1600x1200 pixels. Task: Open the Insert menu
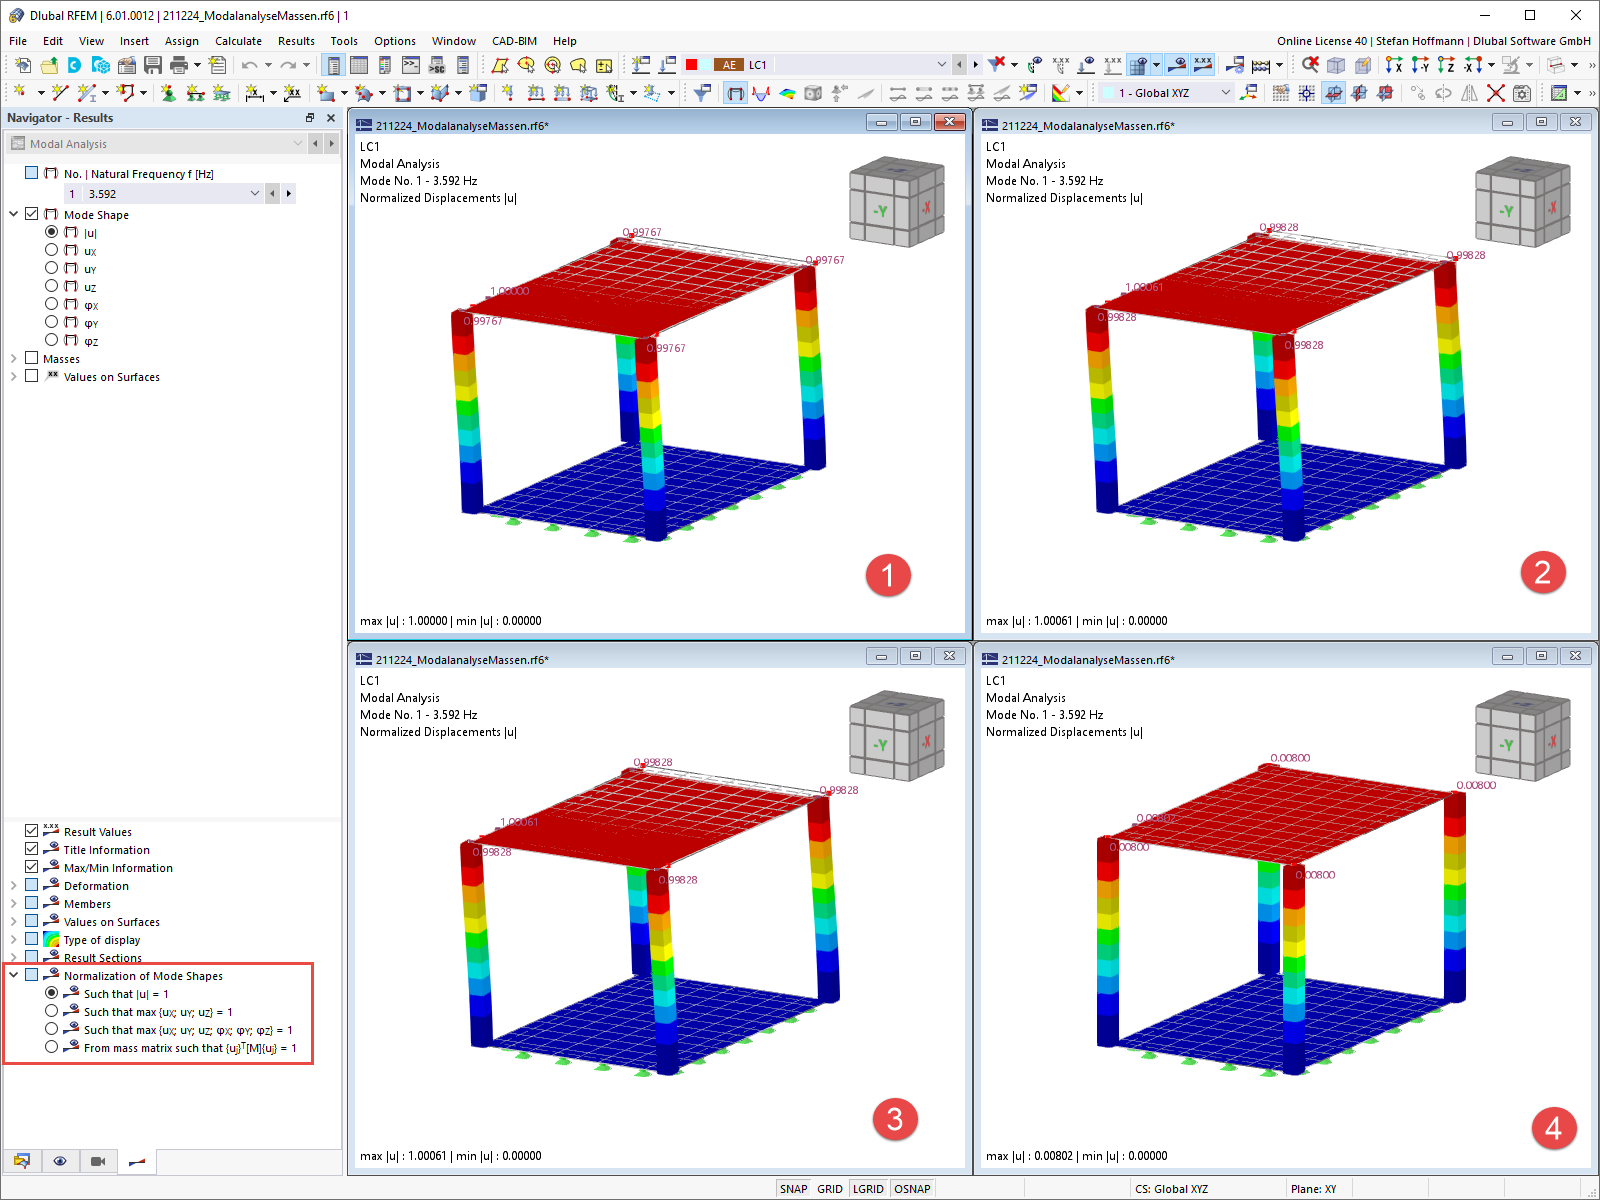point(134,41)
